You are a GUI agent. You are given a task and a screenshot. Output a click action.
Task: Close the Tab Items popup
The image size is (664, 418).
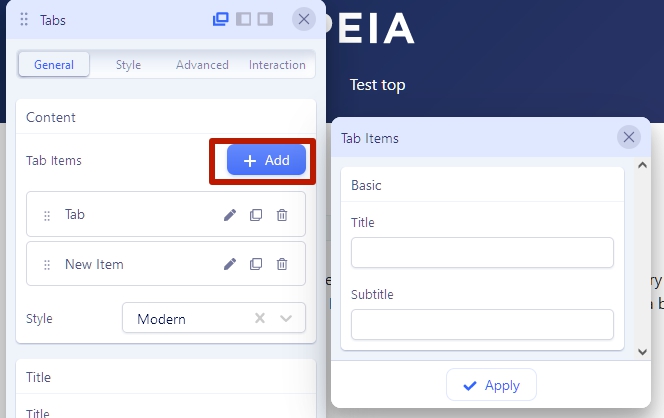[628, 138]
